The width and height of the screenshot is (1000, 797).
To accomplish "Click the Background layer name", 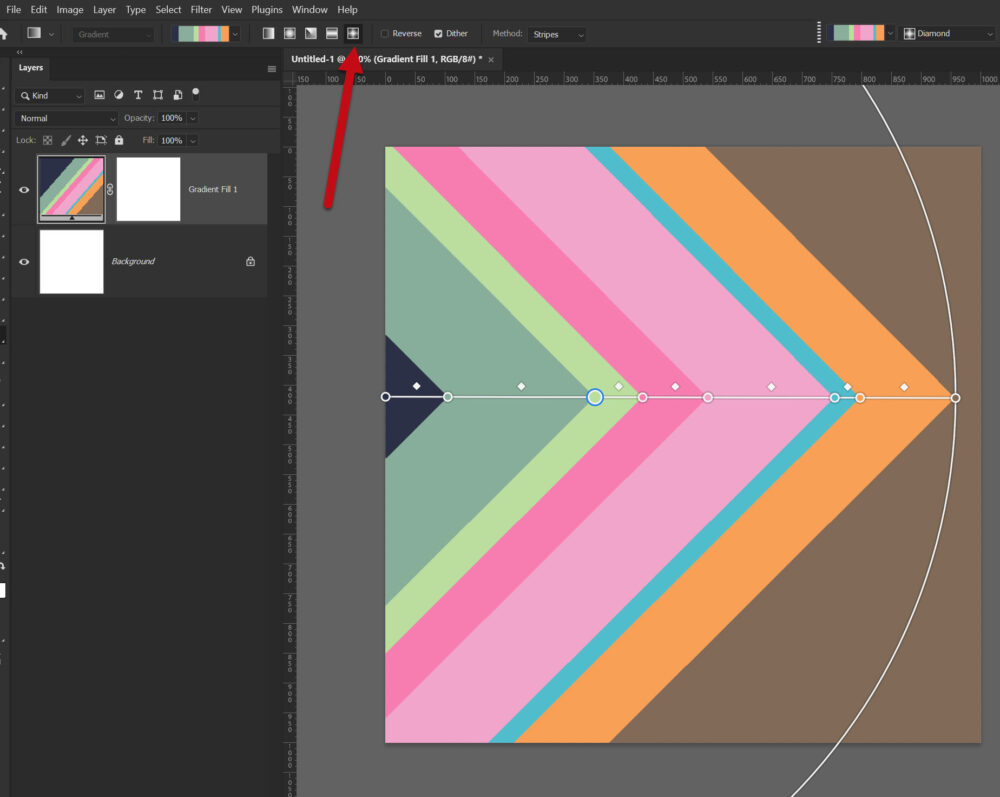I will 133,261.
